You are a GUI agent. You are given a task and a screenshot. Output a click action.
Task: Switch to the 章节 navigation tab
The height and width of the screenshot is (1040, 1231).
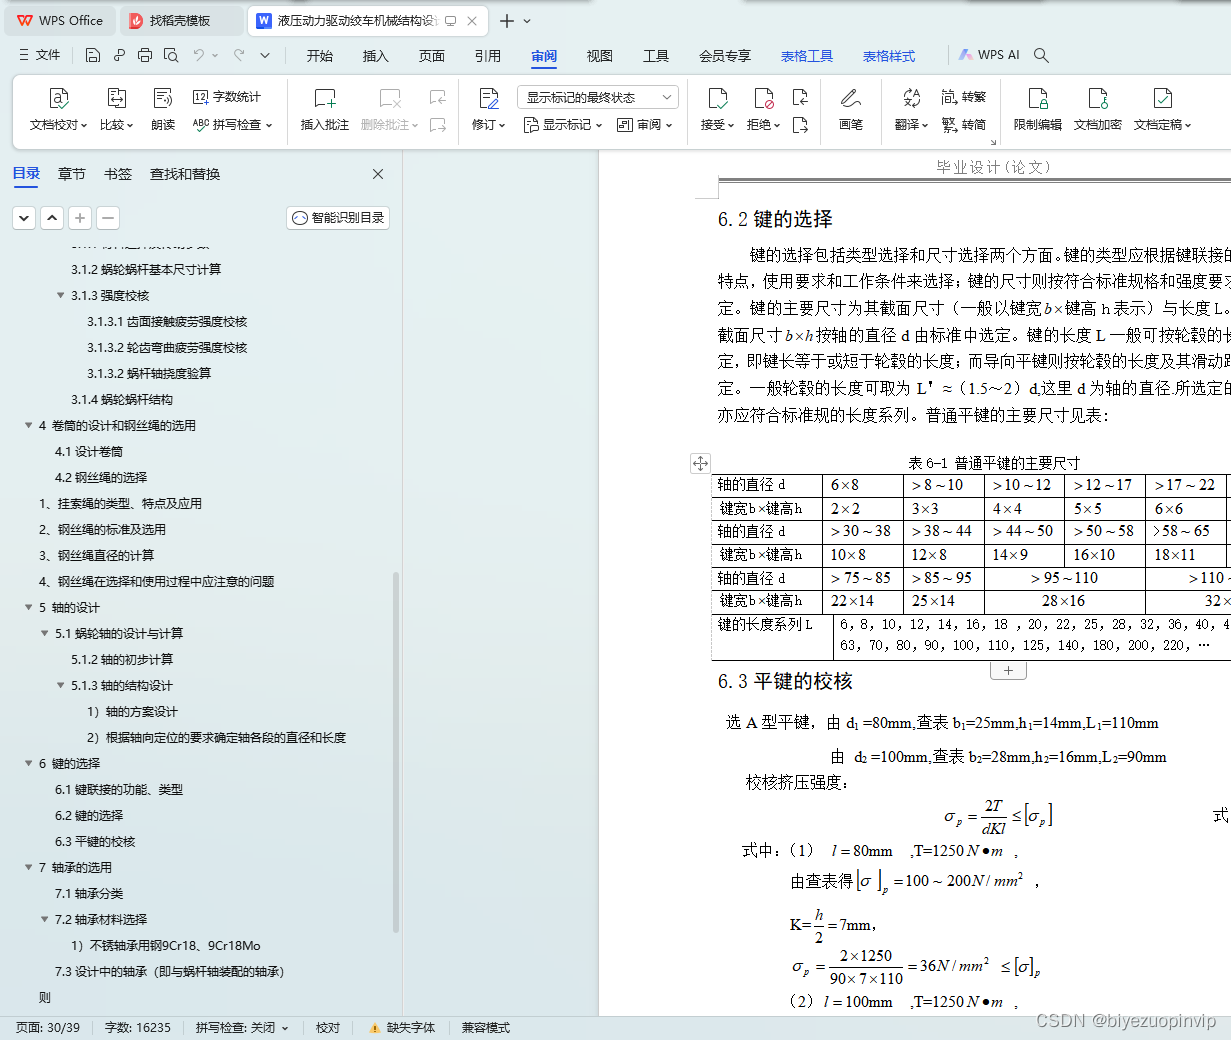72,174
